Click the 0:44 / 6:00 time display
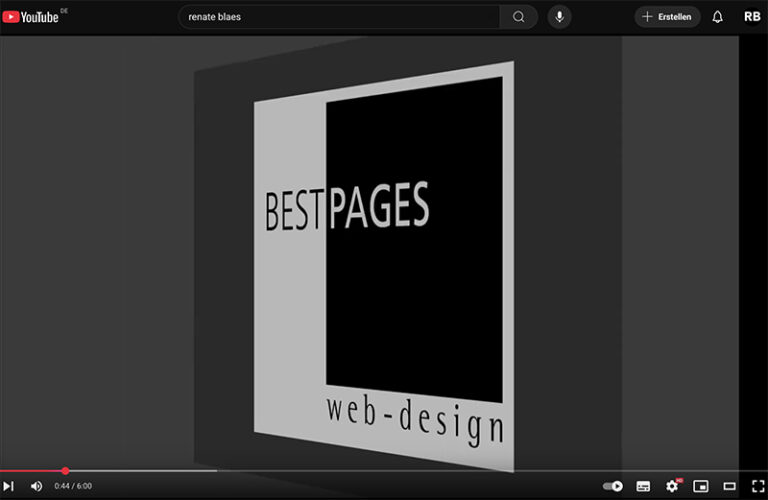This screenshot has width=768, height=500. (x=73, y=486)
